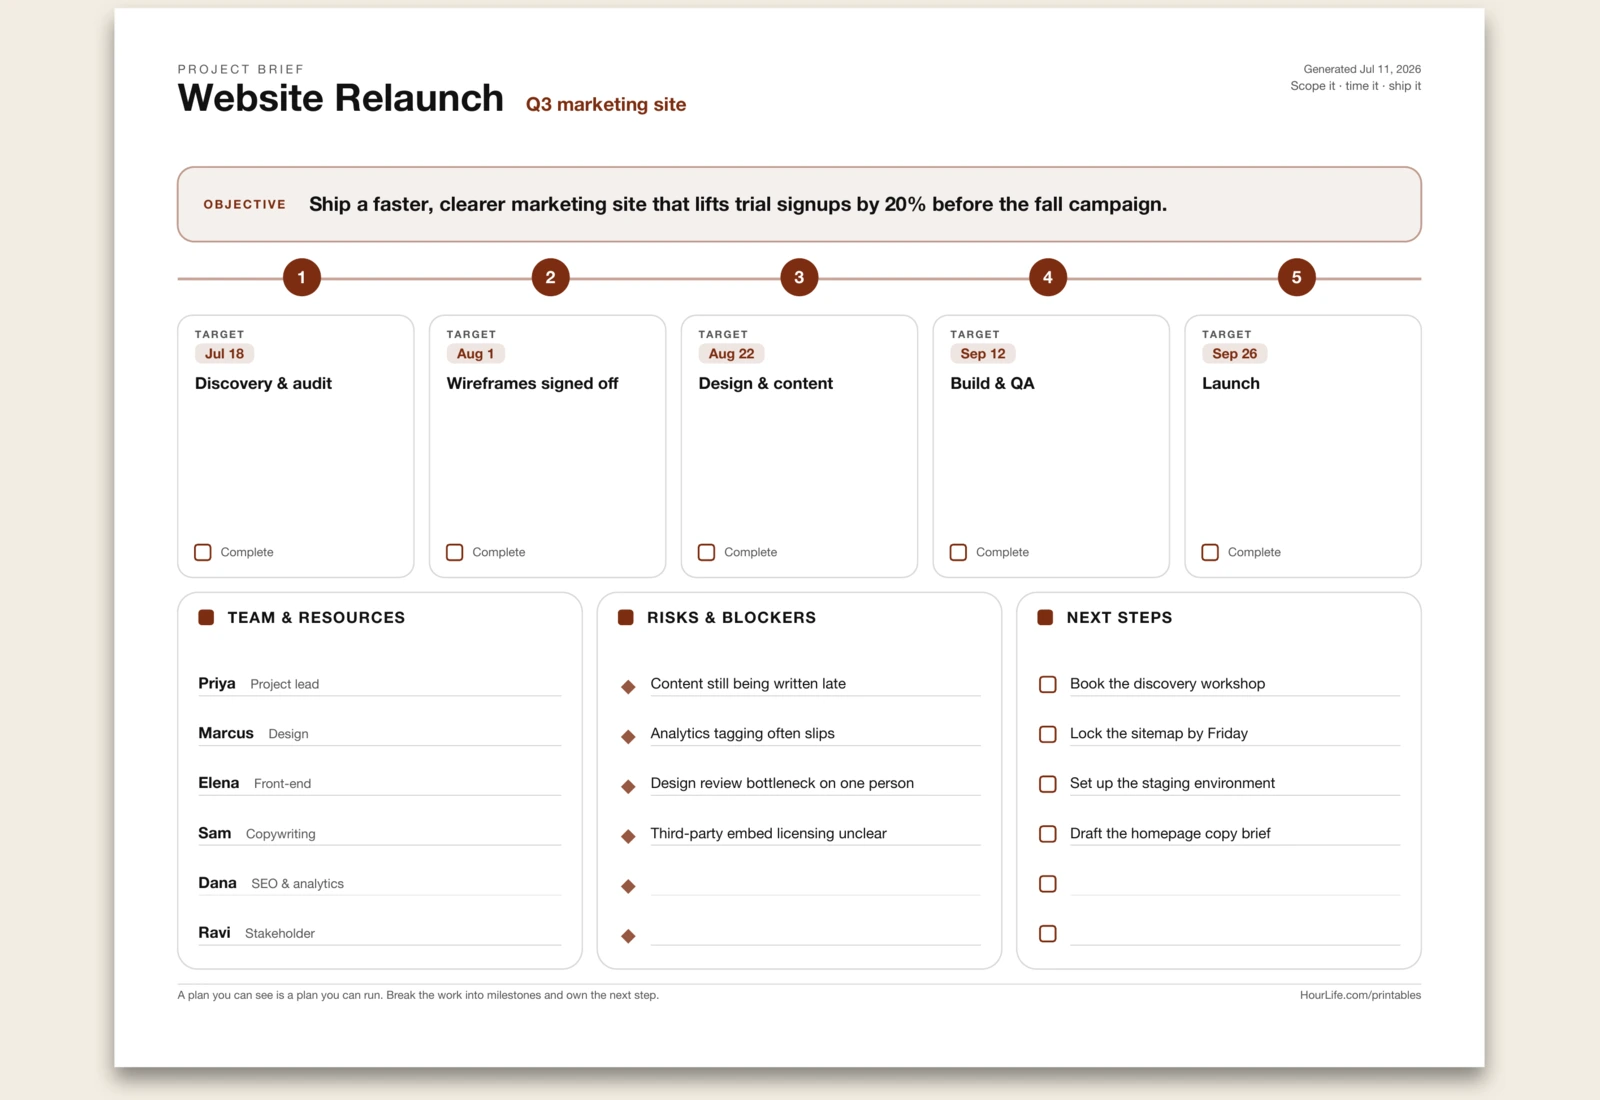1600x1100 pixels.
Task: Click the OBJECTIVE label
Action: click(245, 204)
